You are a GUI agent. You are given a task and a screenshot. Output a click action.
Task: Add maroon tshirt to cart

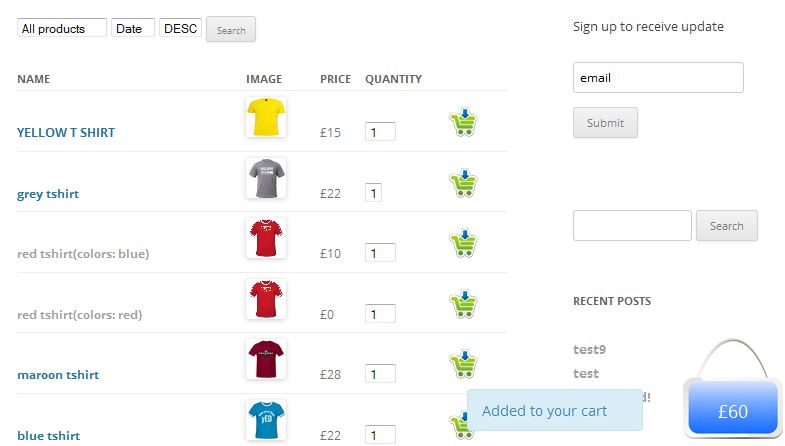pyautogui.click(x=463, y=364)
